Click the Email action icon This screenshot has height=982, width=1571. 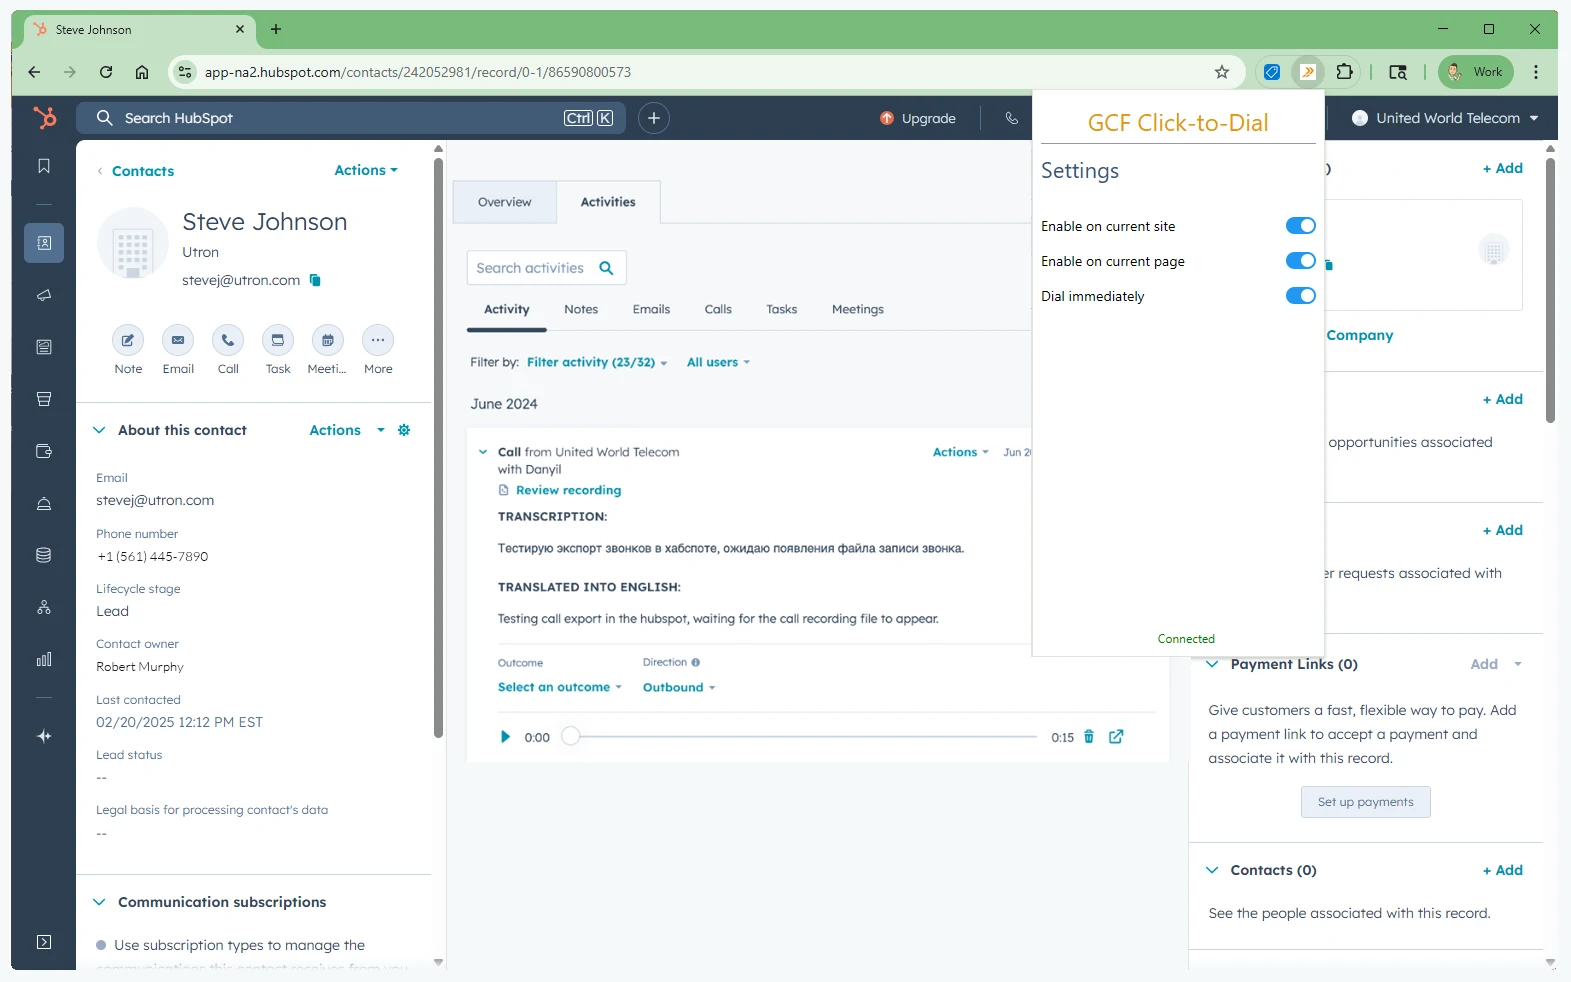(x=178, y=340)
